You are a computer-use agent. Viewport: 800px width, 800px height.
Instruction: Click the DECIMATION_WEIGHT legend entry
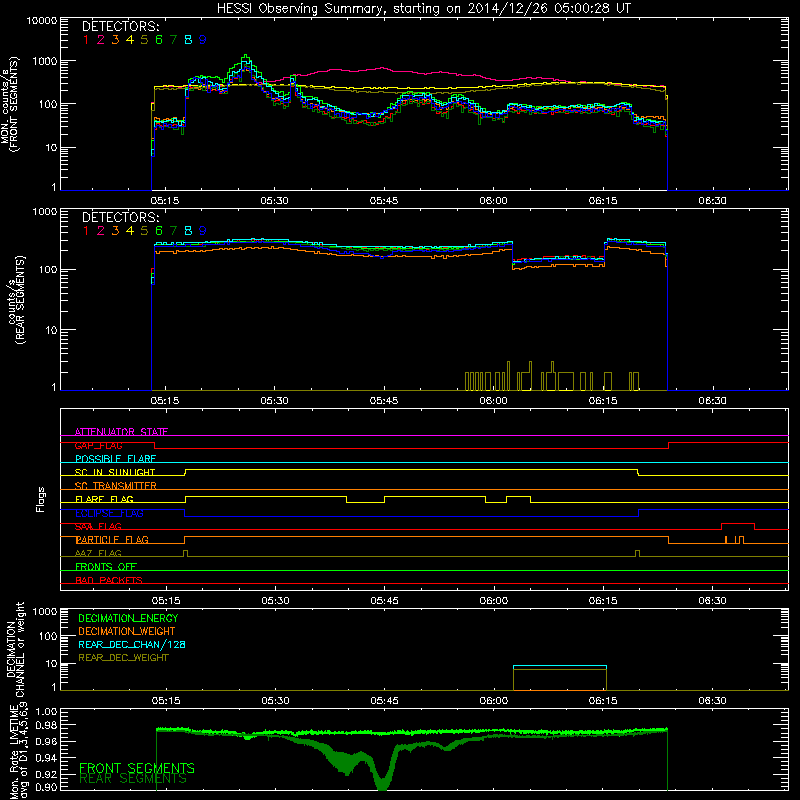click(127, 632)
